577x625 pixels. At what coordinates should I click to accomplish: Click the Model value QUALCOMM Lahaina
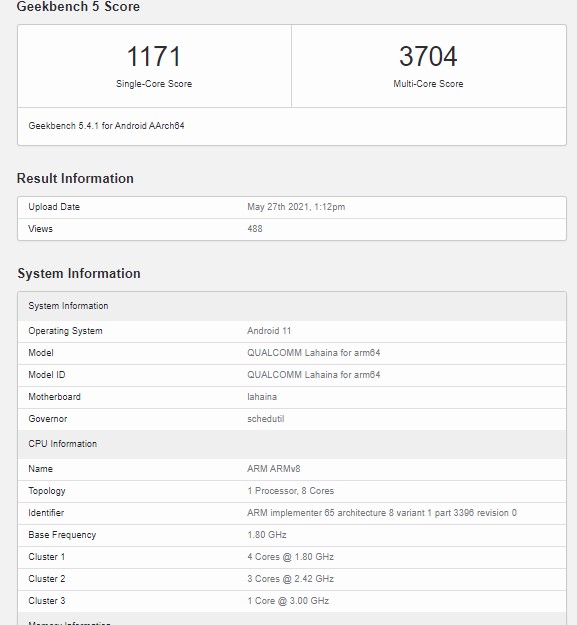[x=314, y=353]
